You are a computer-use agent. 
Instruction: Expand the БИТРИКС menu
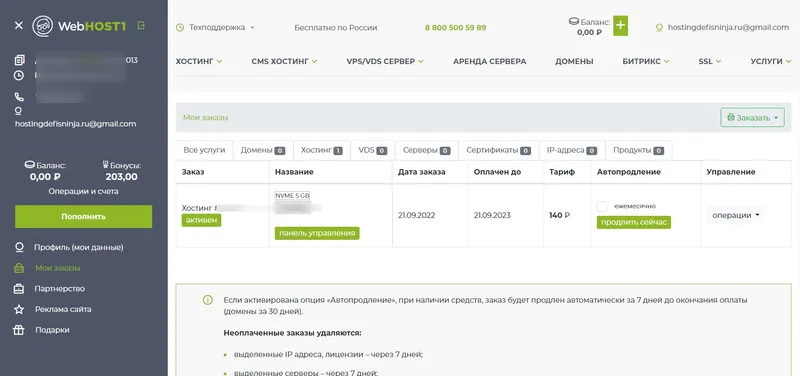pyautogui.click(x=646, y=61)
